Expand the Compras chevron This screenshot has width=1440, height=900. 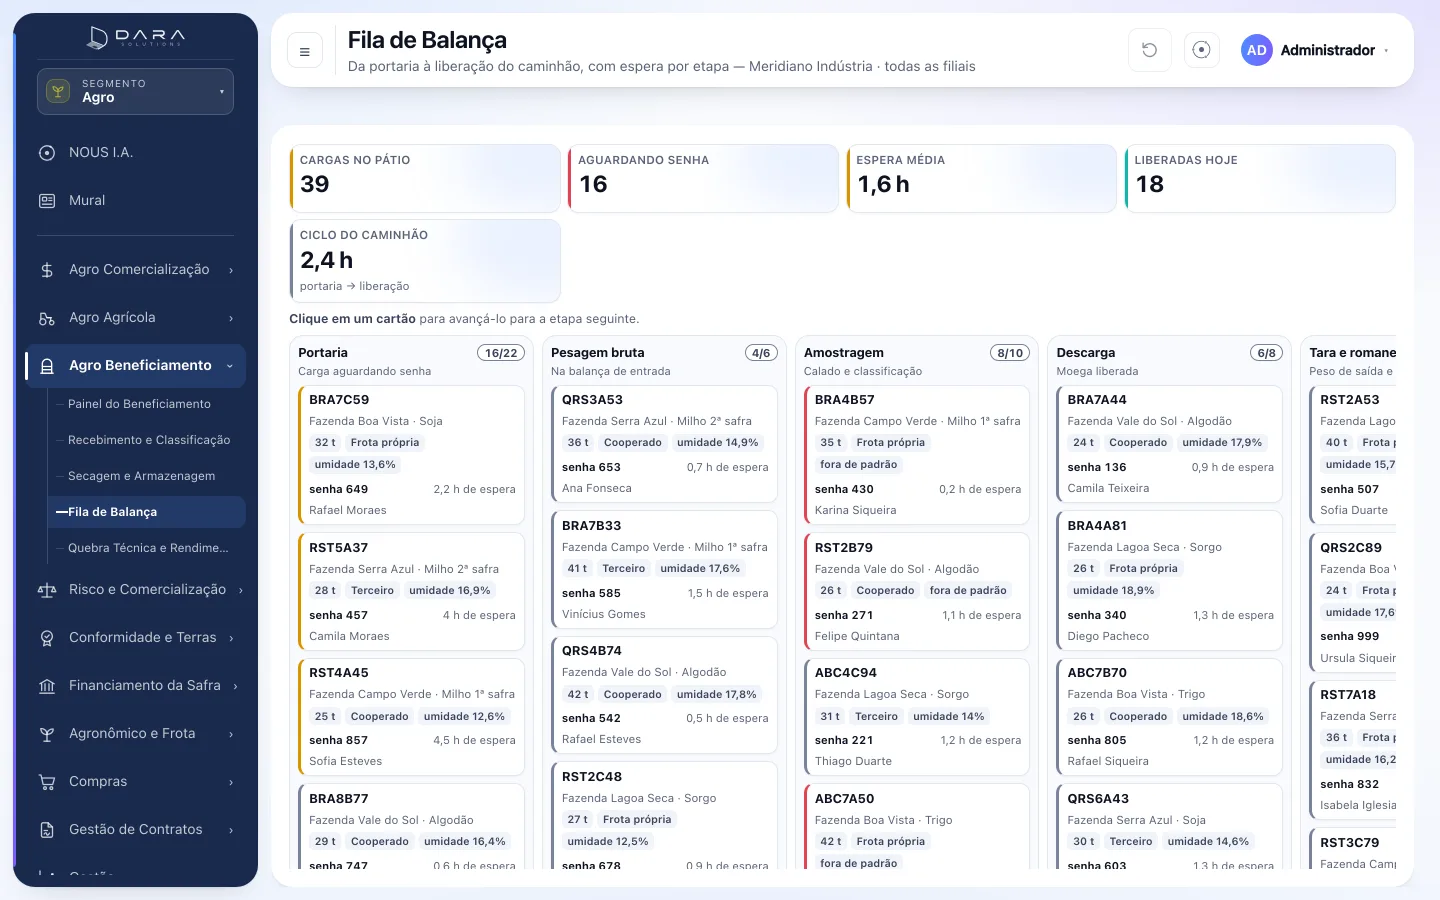[x=231, y=782]
